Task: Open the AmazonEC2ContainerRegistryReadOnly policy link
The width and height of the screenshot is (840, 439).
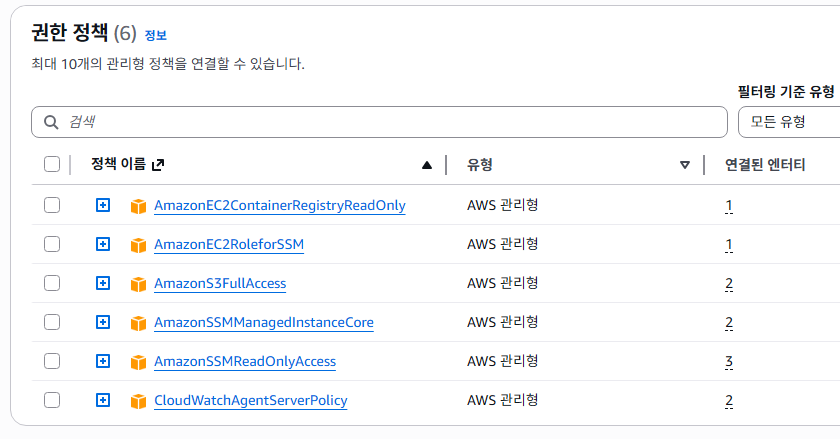Action: click(x=280, y=205)
